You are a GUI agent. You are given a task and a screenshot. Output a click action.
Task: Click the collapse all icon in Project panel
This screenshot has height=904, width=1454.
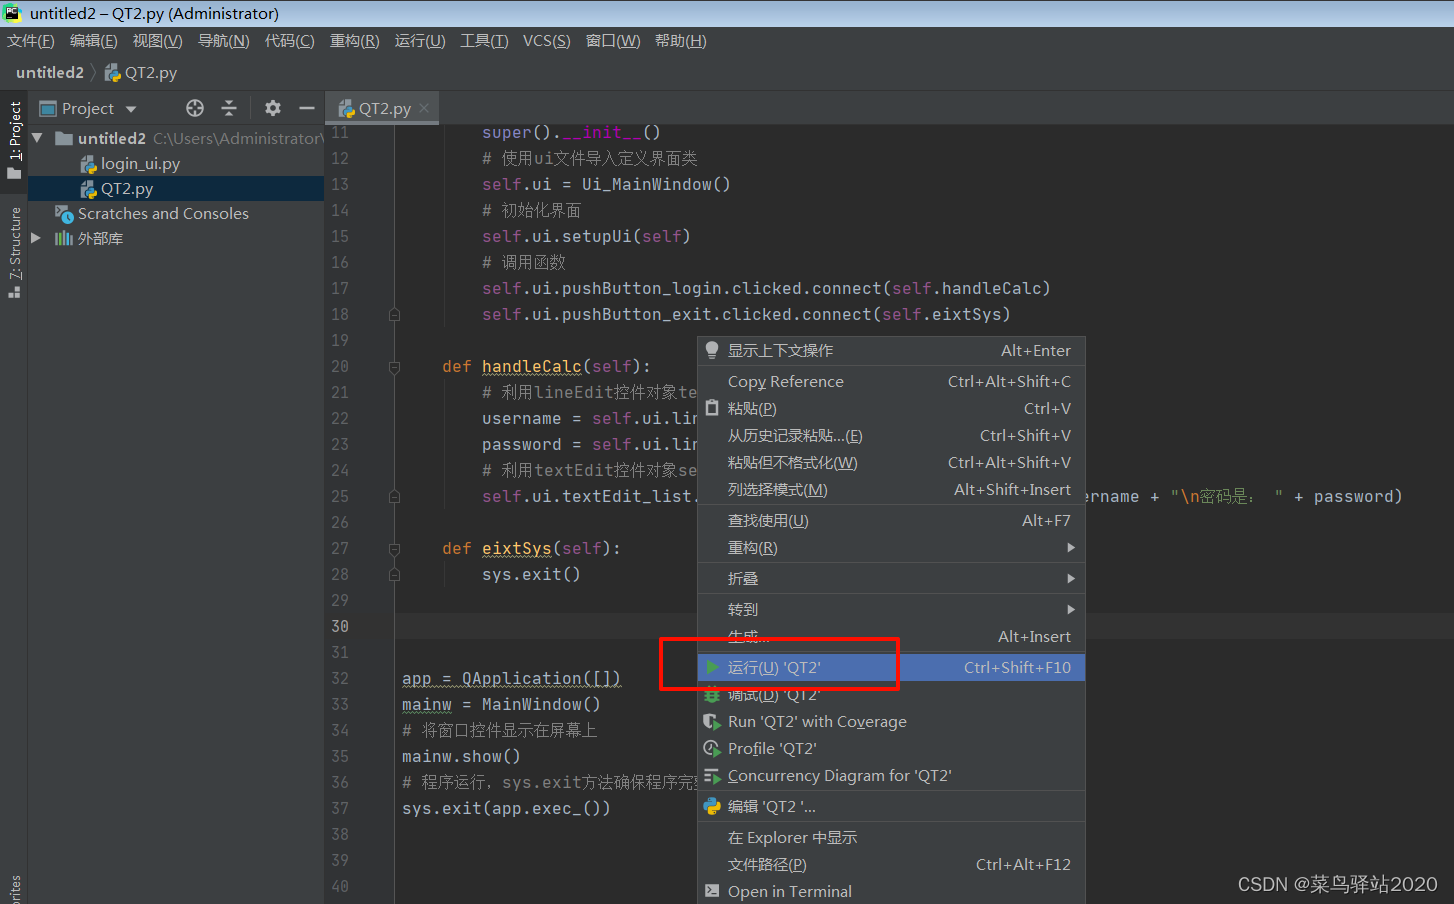(229, 108)
